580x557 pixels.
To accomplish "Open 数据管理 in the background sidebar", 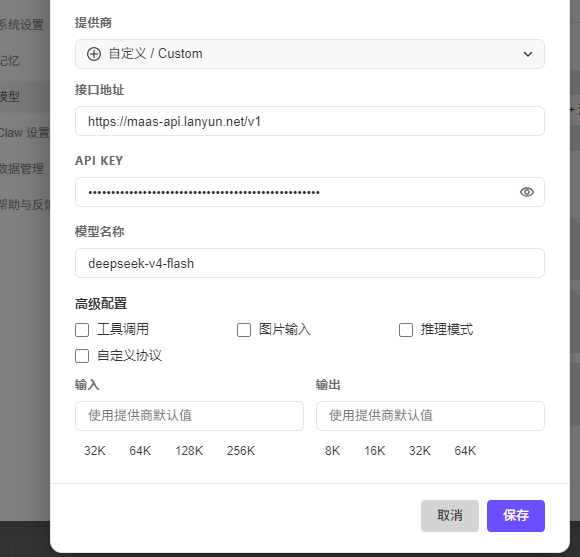I will (x=21, y=168).
